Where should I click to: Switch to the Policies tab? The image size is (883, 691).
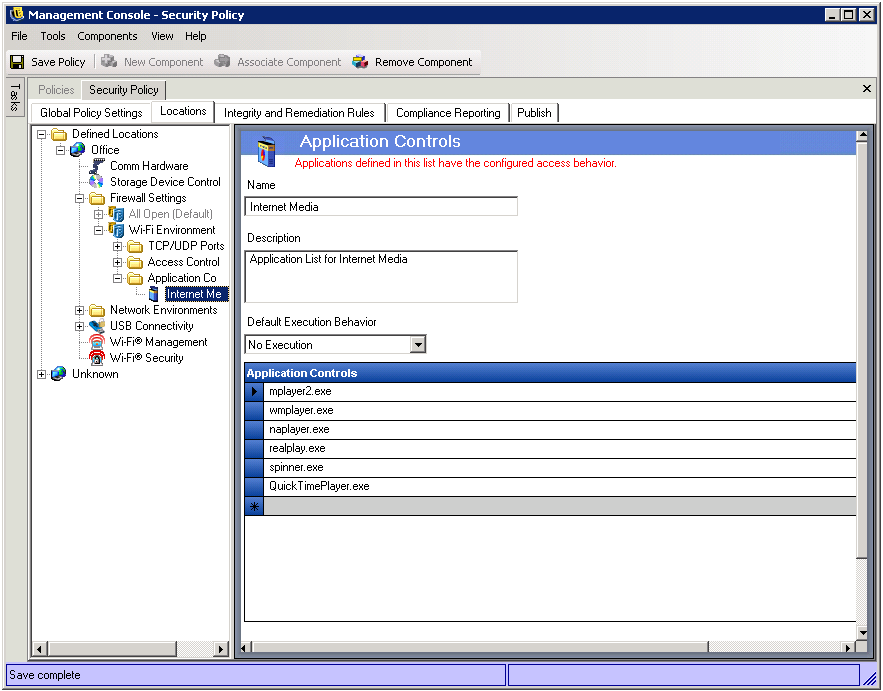click(x=56, y=90)
